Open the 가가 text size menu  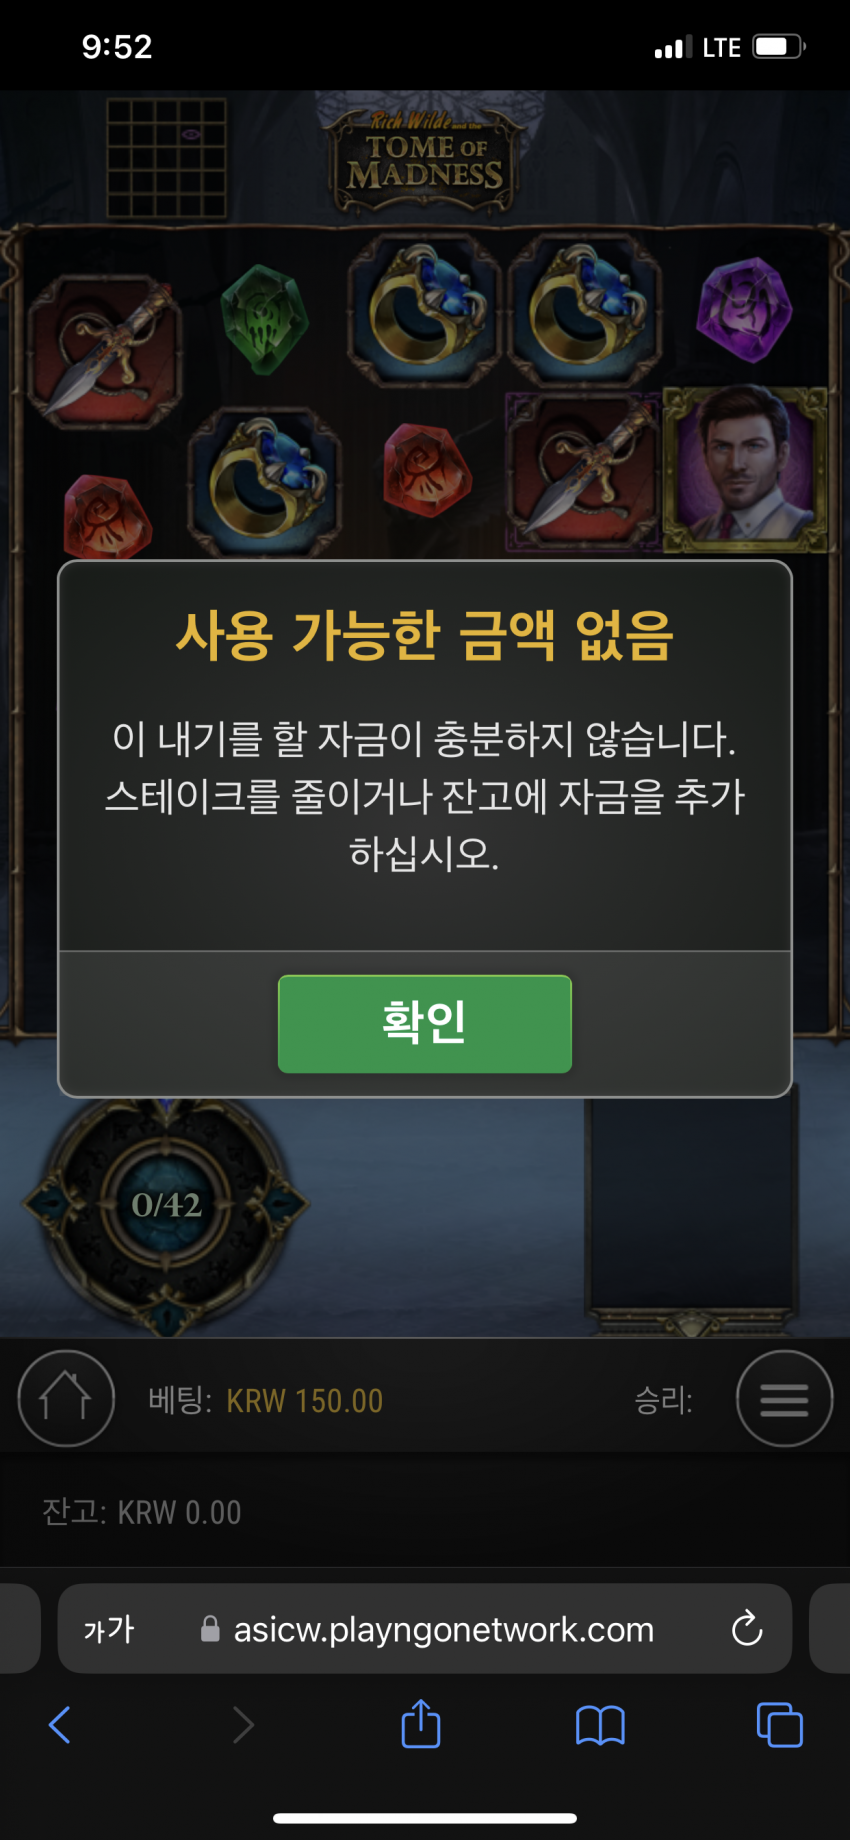click(108, 1629)
